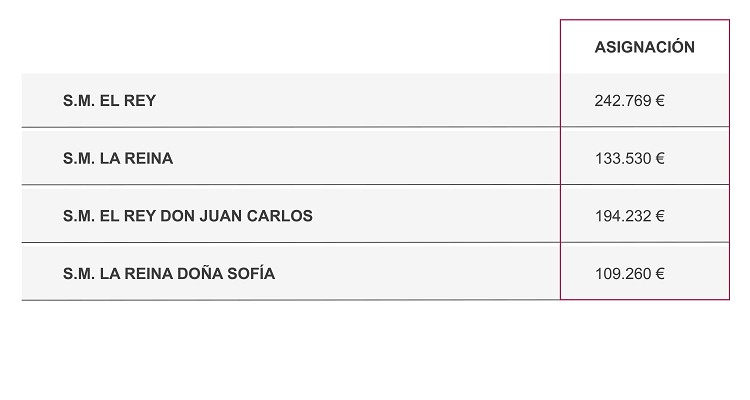Click the euro symbol after 133.530

point(660,158)
